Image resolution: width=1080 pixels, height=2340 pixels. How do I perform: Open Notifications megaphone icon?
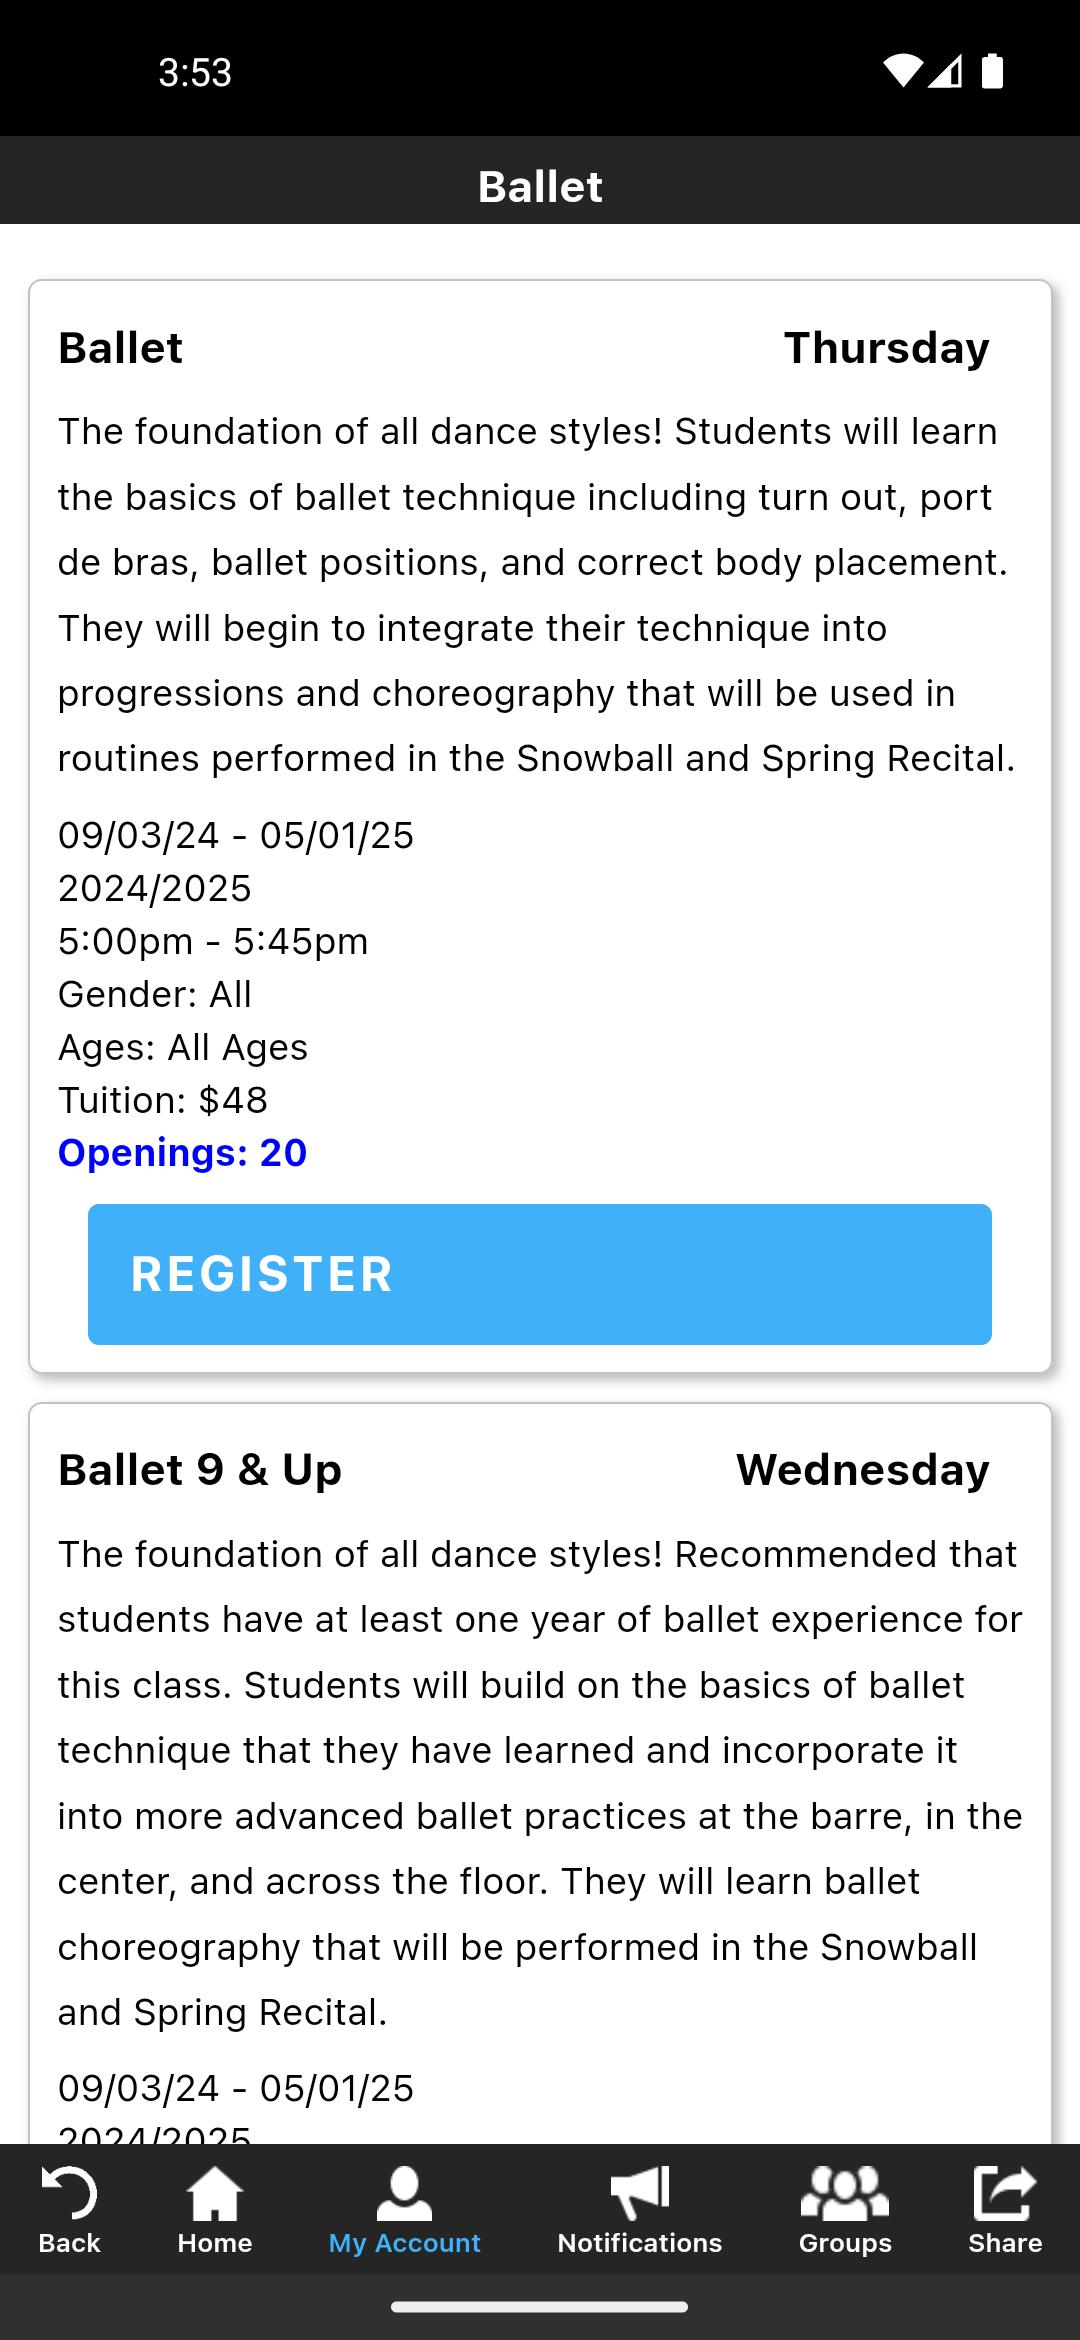coord(639,2192)
